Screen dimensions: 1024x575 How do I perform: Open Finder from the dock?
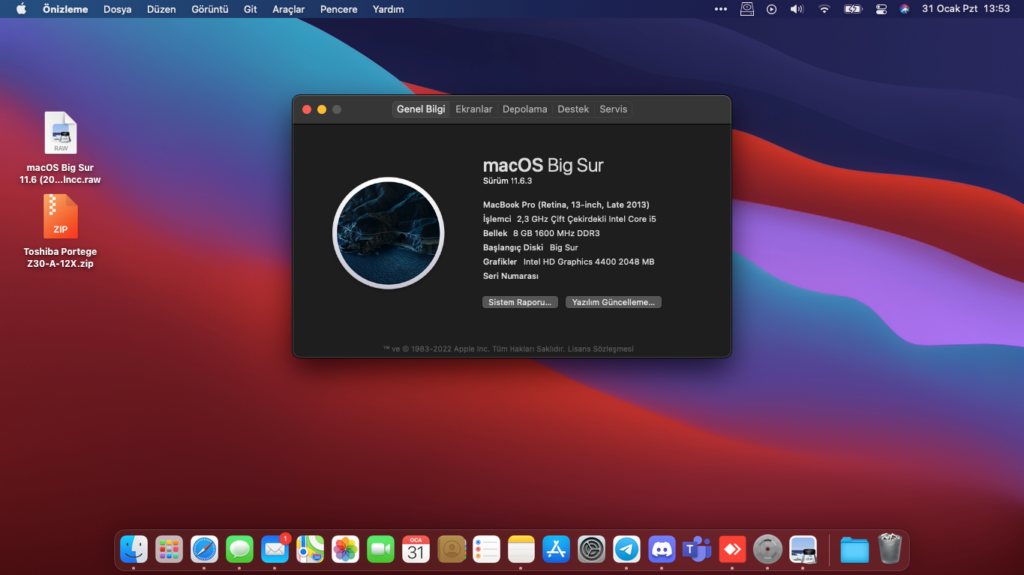(134, 550)
